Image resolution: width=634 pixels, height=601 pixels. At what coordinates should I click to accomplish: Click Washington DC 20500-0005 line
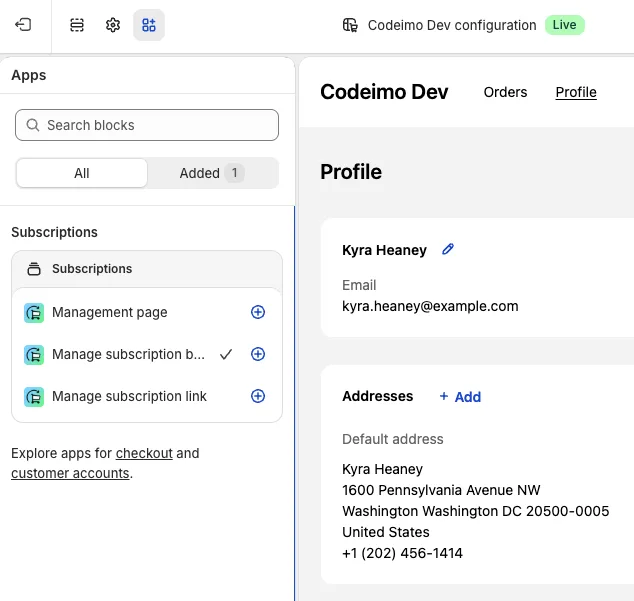(x=476, y=511)
